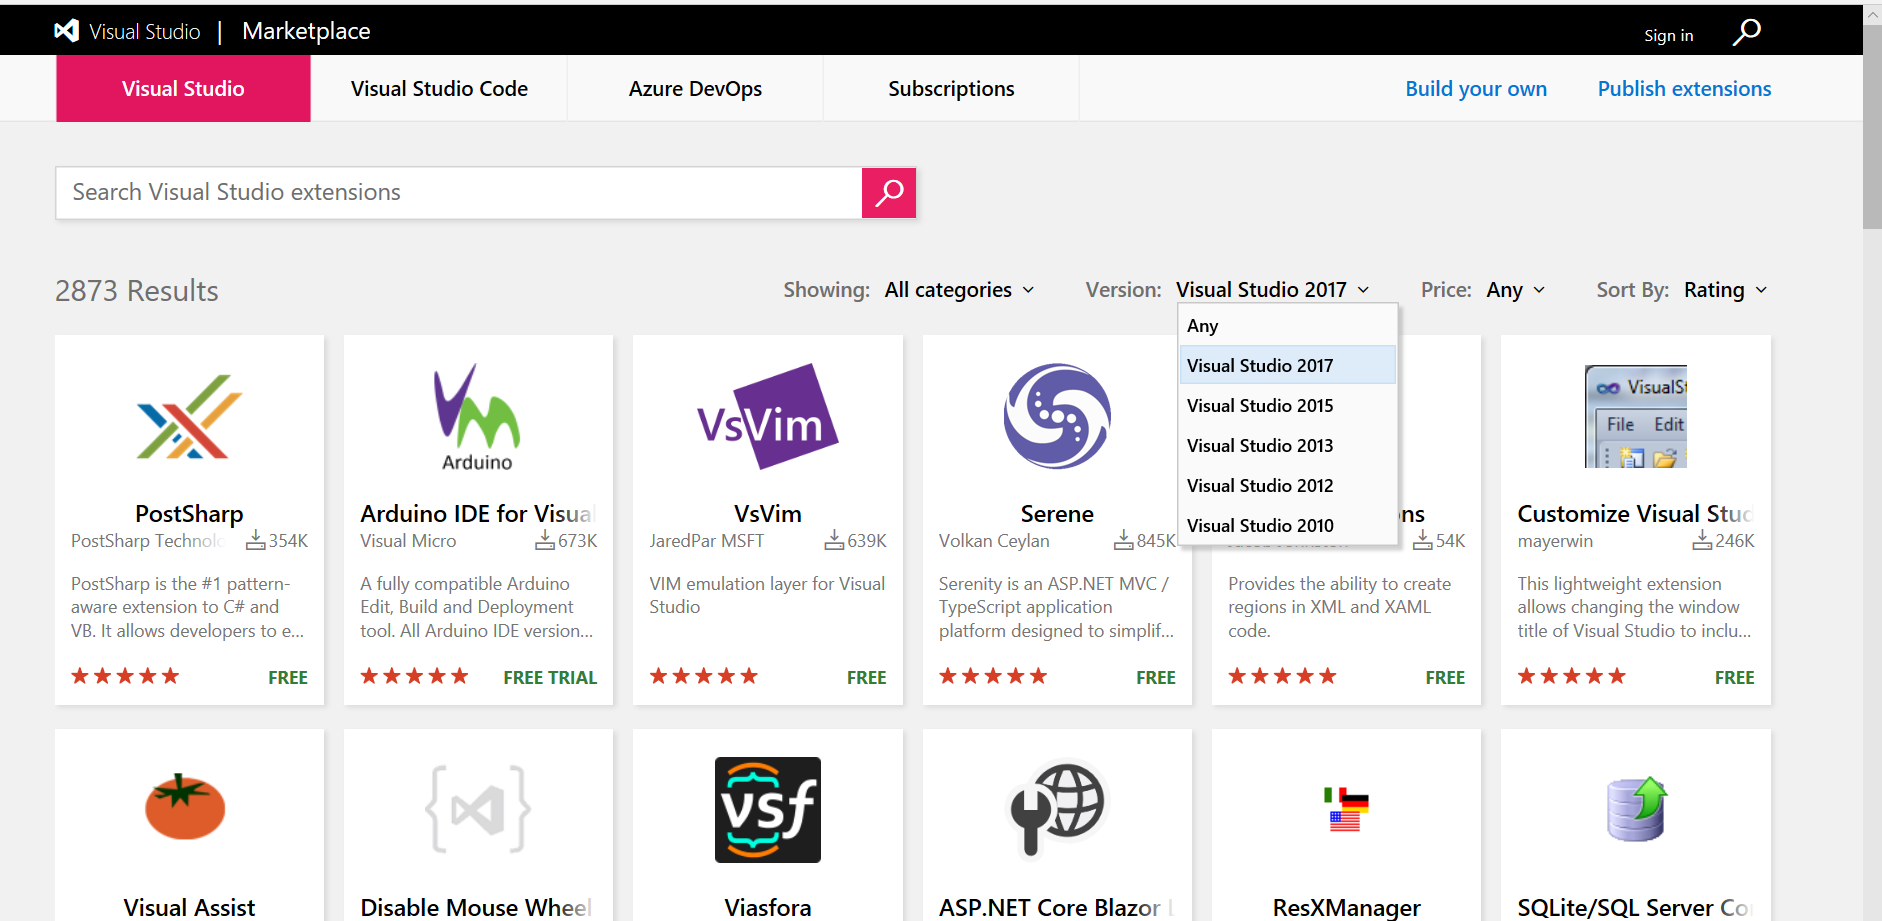The width and height of the screenshot is (1882, 921).
Task: Click PostSharp download count icon
Action: point(256,540)
